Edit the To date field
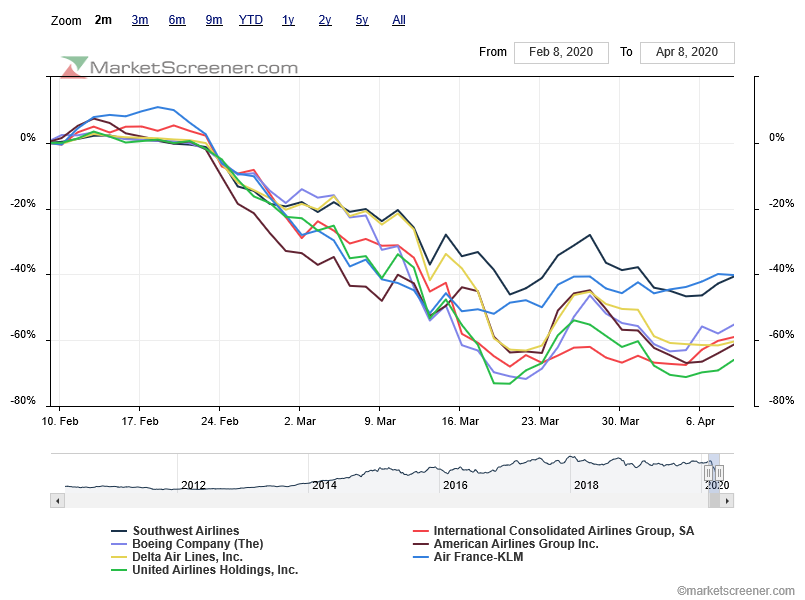 point(687,52)
